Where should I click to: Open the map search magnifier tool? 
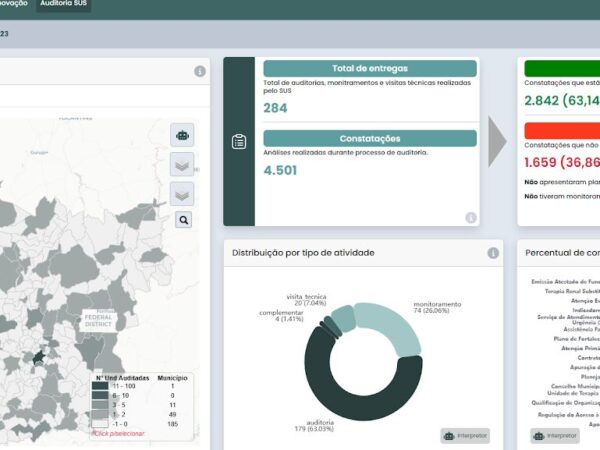pos(183,220)
